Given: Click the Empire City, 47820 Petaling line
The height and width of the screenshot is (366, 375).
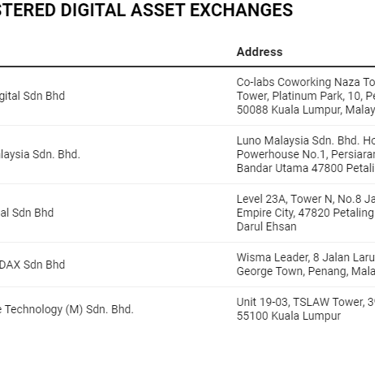Looking at the screenshot, I should click(x=306, y=213).
